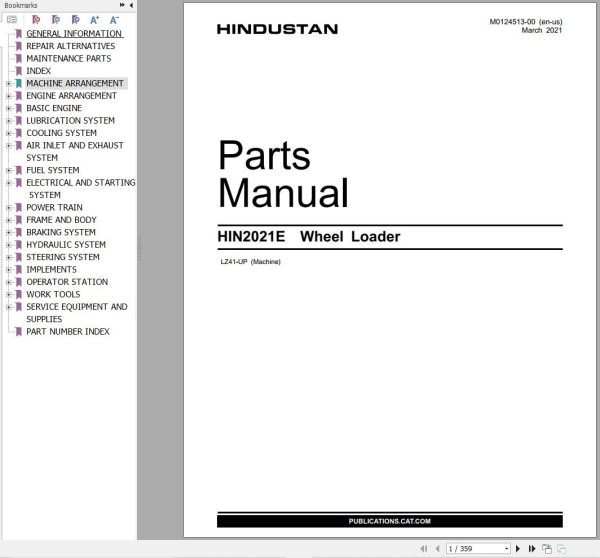Select the MACHINE ARRANGEMENT bookmark
Image resolution: width=600 pixels, height=558 pixels.
(75, 83)
